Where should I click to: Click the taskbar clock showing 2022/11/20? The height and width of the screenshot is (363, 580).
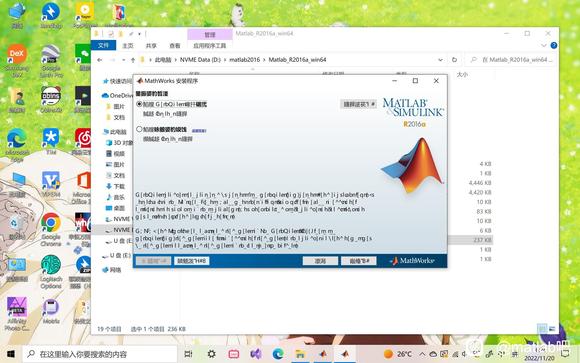(540, 354)
